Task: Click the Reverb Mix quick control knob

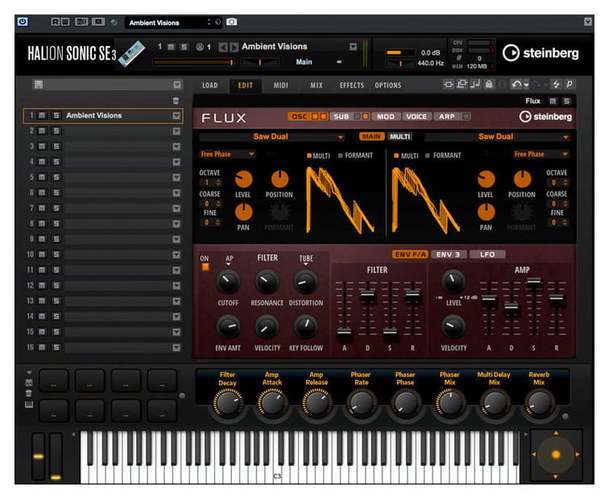Action: [539, 403]
